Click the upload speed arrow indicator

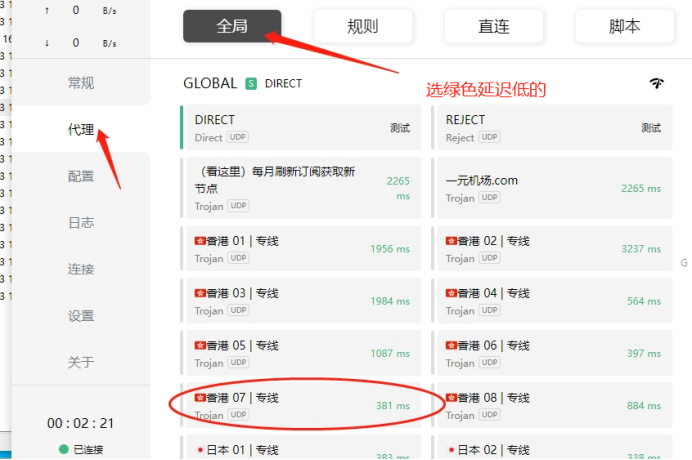[x=47, y=11]
